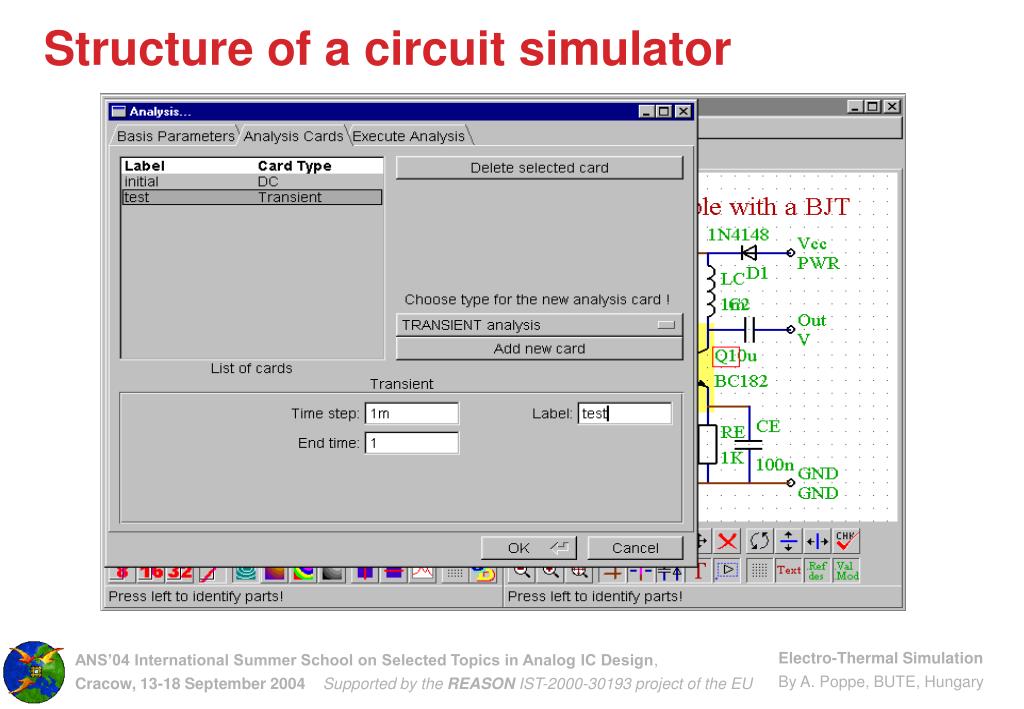This screenshot has width=1024, height=709.
Task: Close the Analysis dialog window
Action: (x=683, y=112)
